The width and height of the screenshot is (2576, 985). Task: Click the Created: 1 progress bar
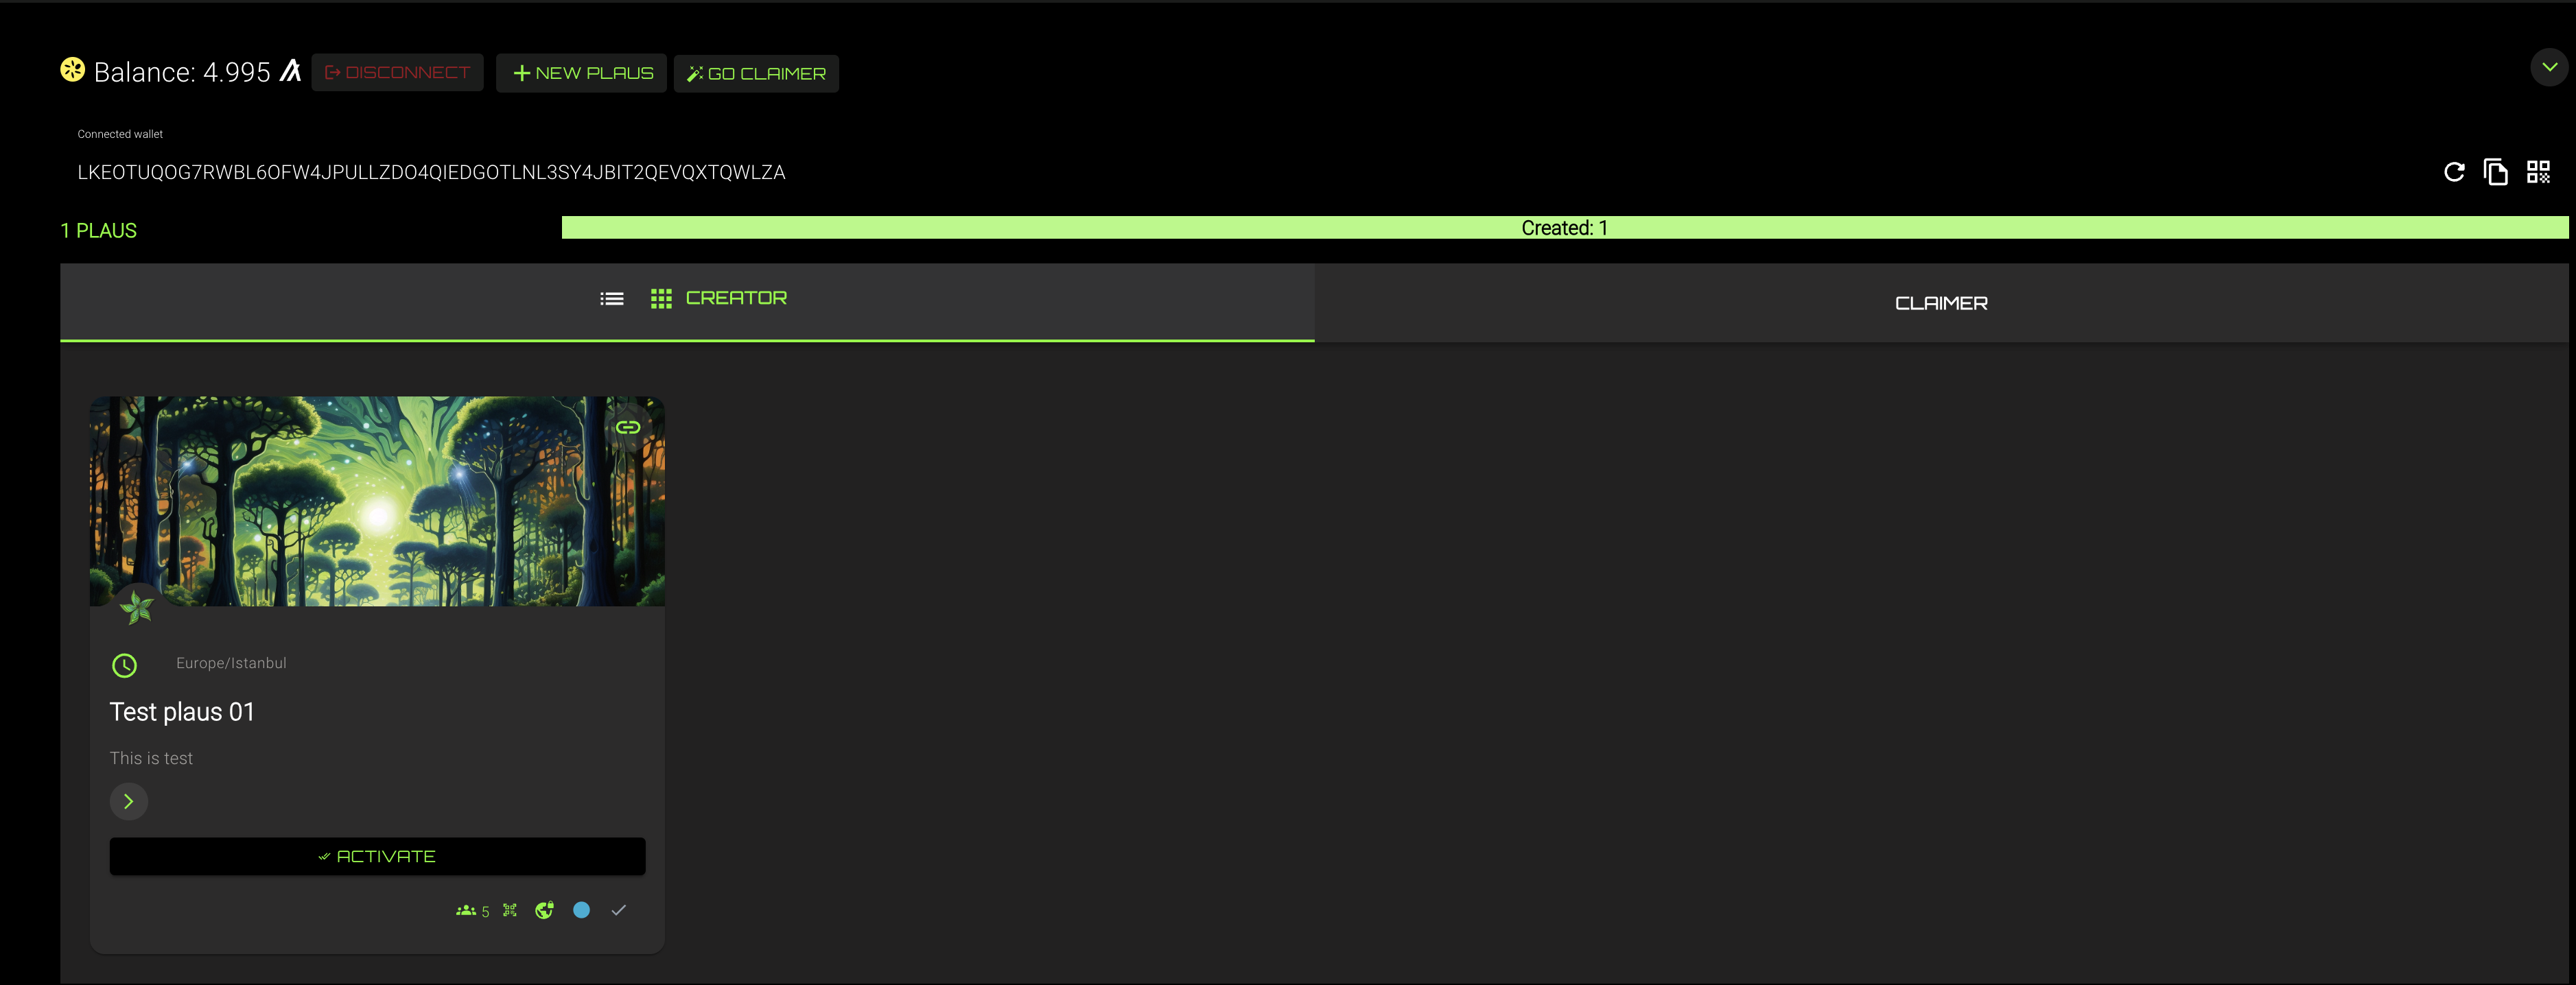tap(1564, 228)
